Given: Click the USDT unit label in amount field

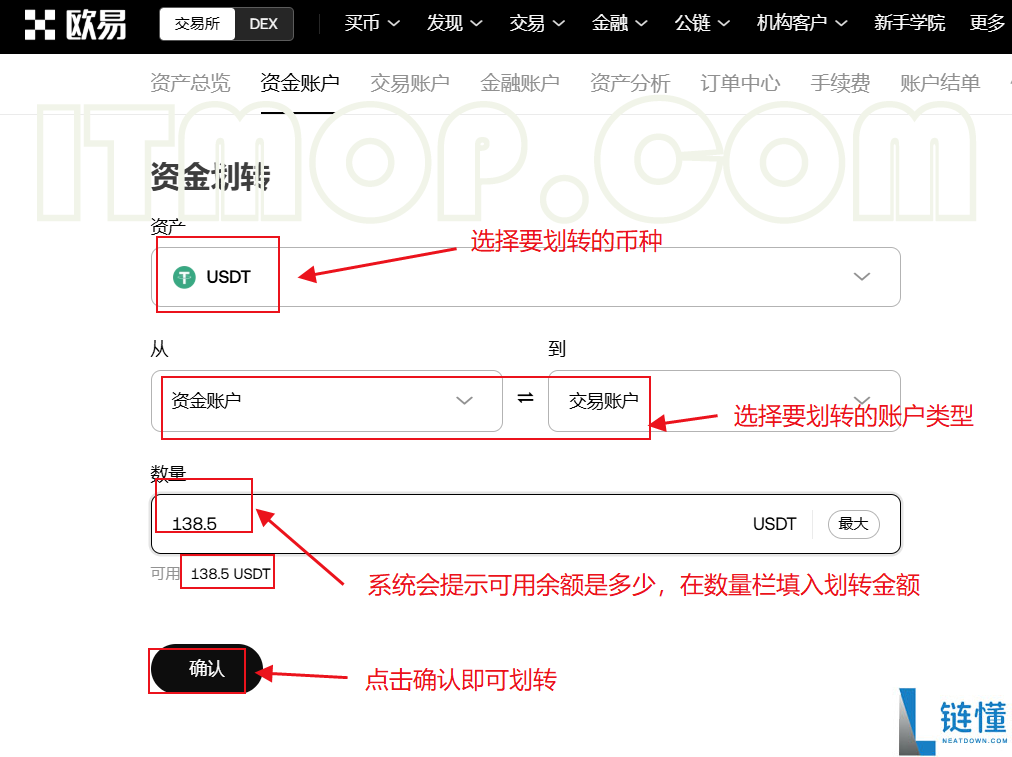Looking at the screenshot, I should click(x=774, y=524).
